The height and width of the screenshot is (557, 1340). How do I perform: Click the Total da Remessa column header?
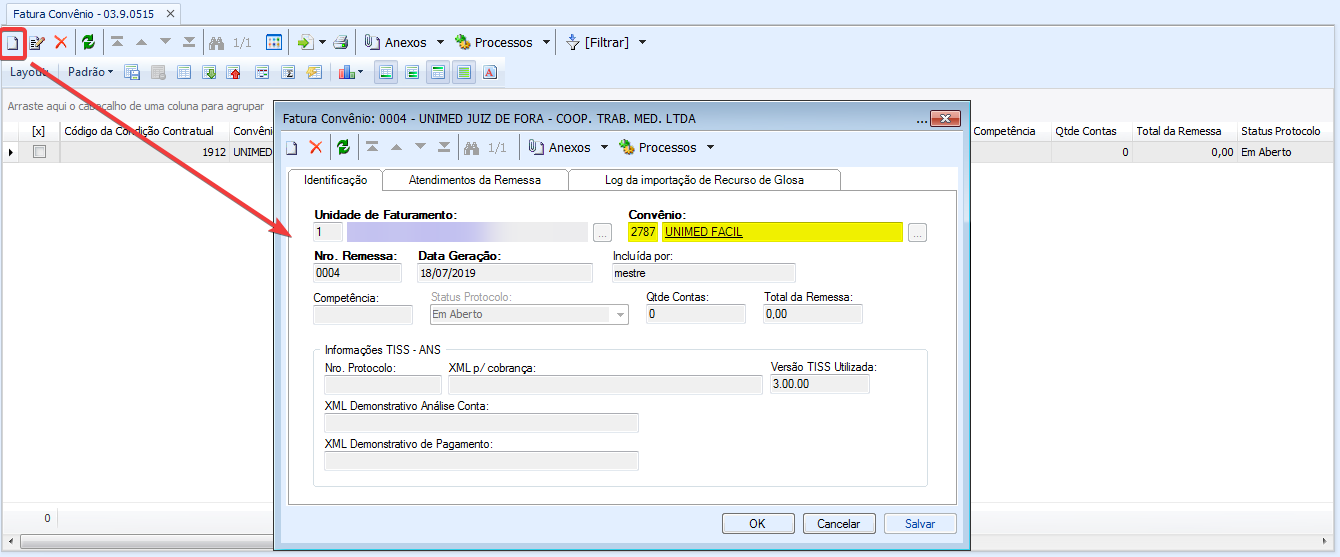1183,131
